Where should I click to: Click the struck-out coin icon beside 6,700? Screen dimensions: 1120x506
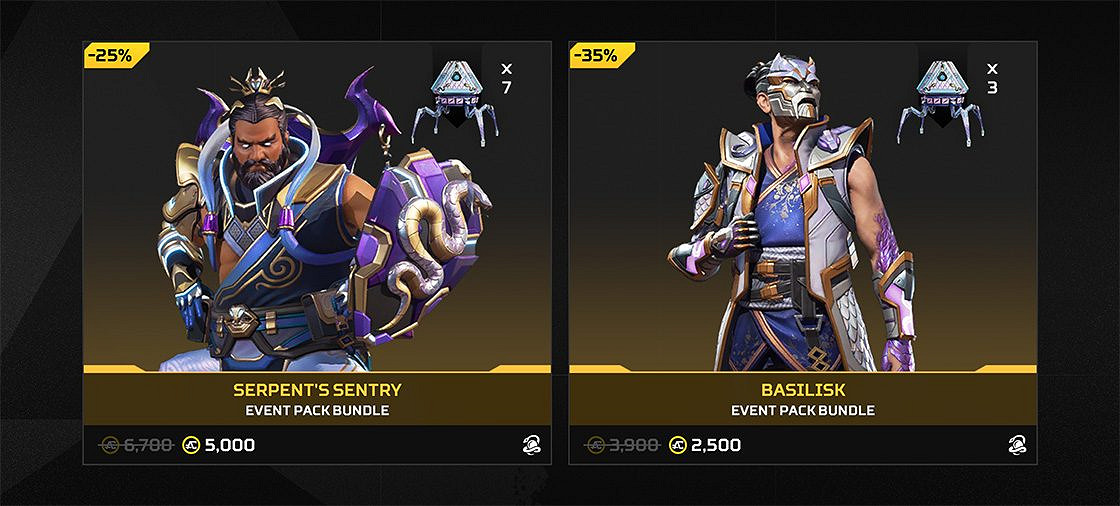111,445
